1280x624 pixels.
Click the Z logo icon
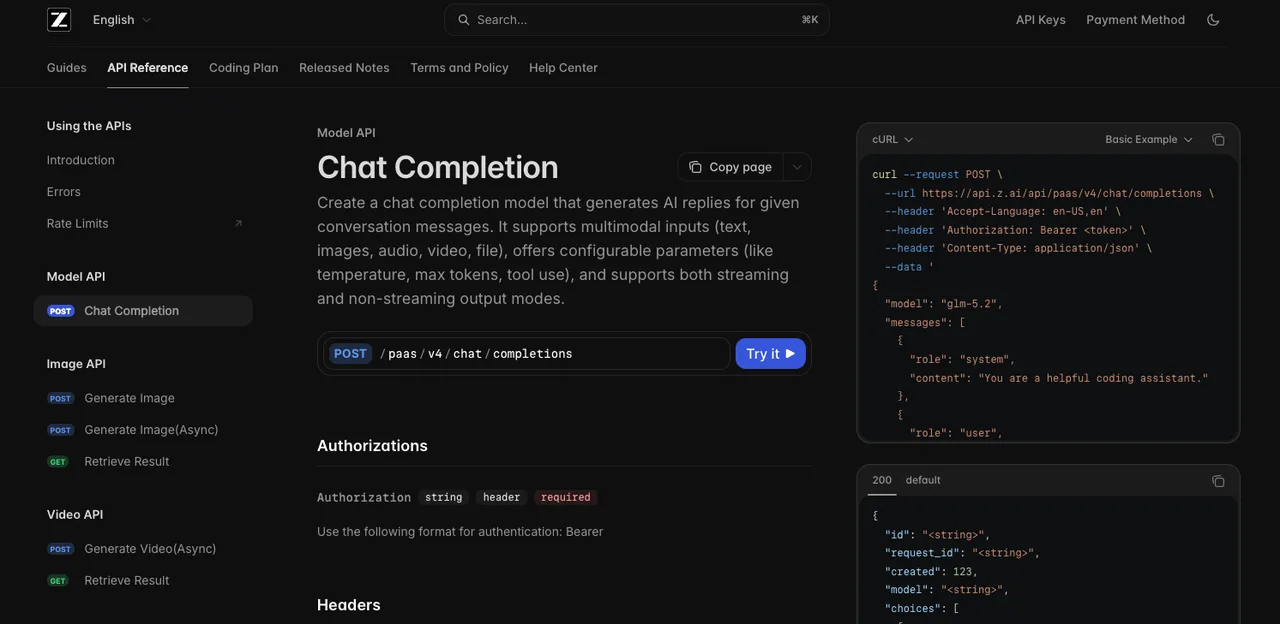point(59,20)
